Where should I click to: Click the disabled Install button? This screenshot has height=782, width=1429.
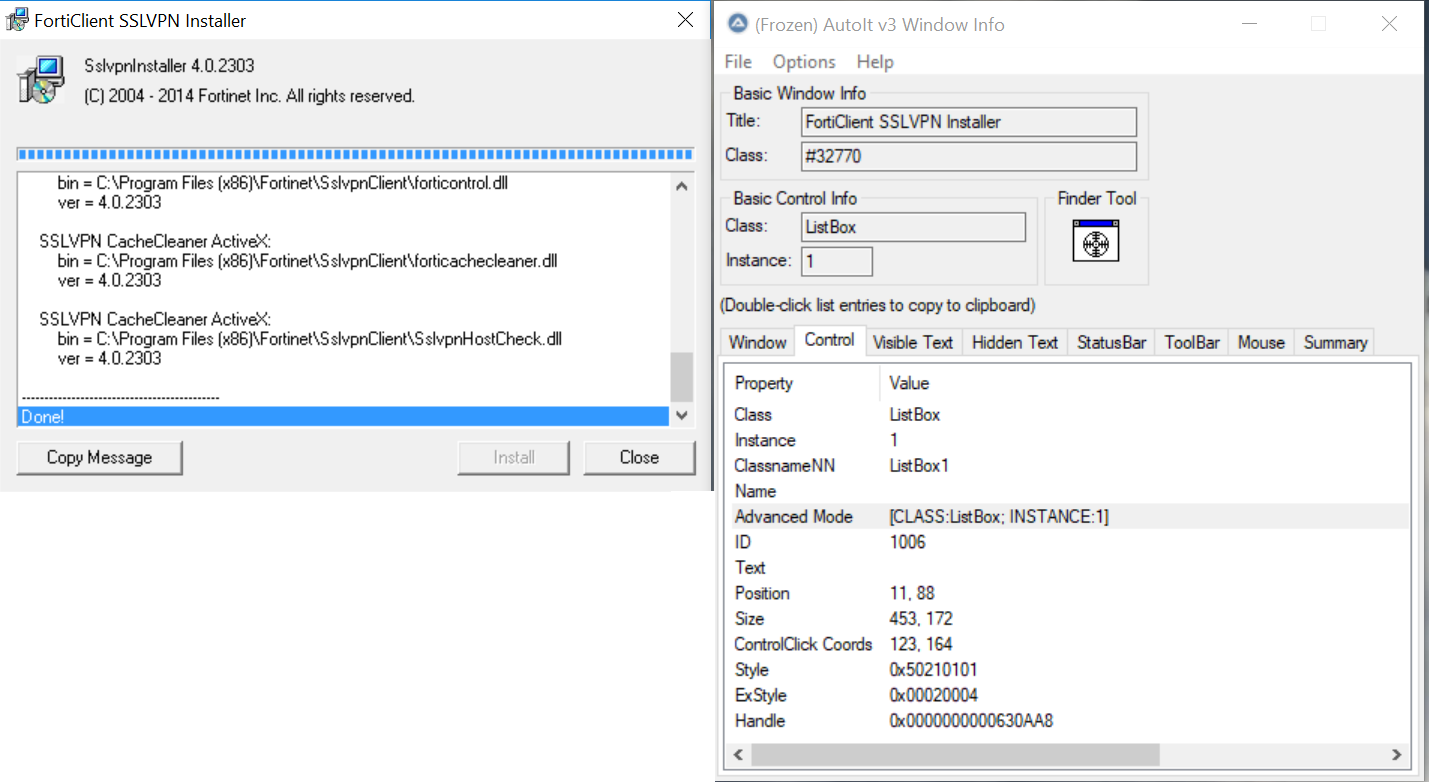pyautogui.click(x=514, y=457)
